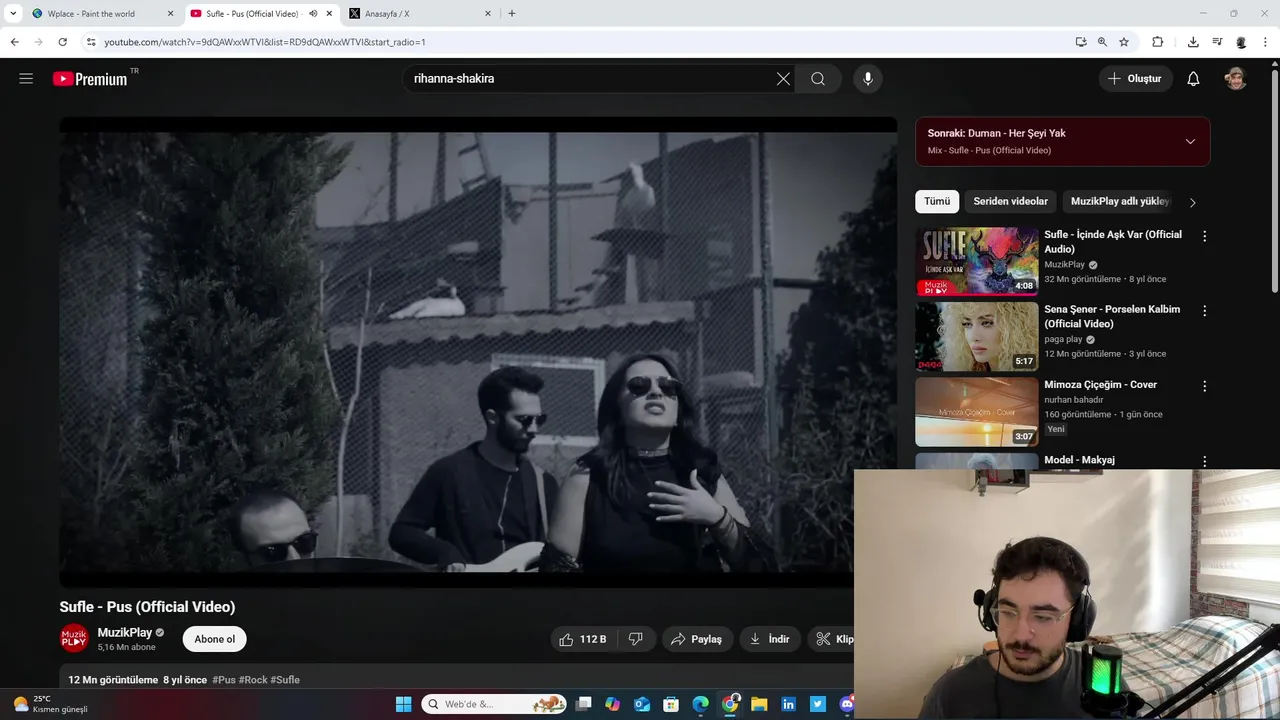1280x720 pixels.
Task: Close the Anasayfa / X tab
Action: pyautogui.click(x=488, y=14)
